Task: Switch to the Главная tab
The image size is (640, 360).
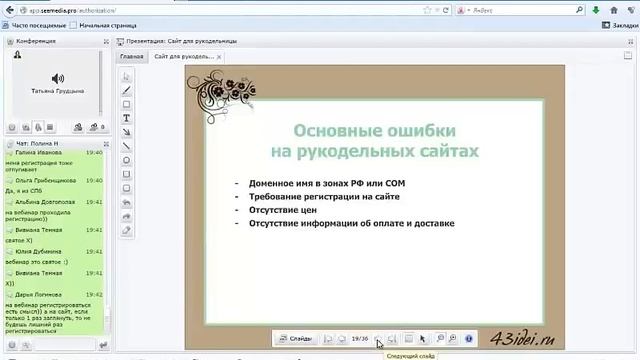Action: coord(131,56)
